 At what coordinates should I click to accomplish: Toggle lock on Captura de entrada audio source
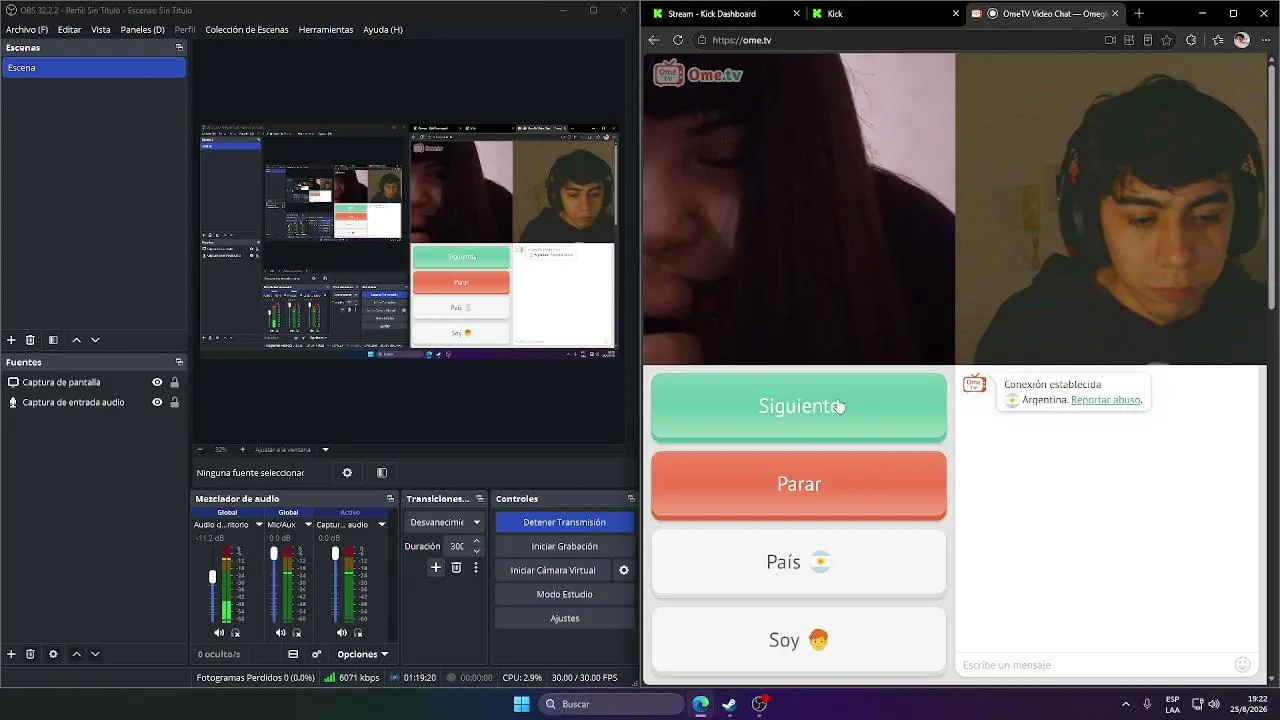(x=175, y=402)
